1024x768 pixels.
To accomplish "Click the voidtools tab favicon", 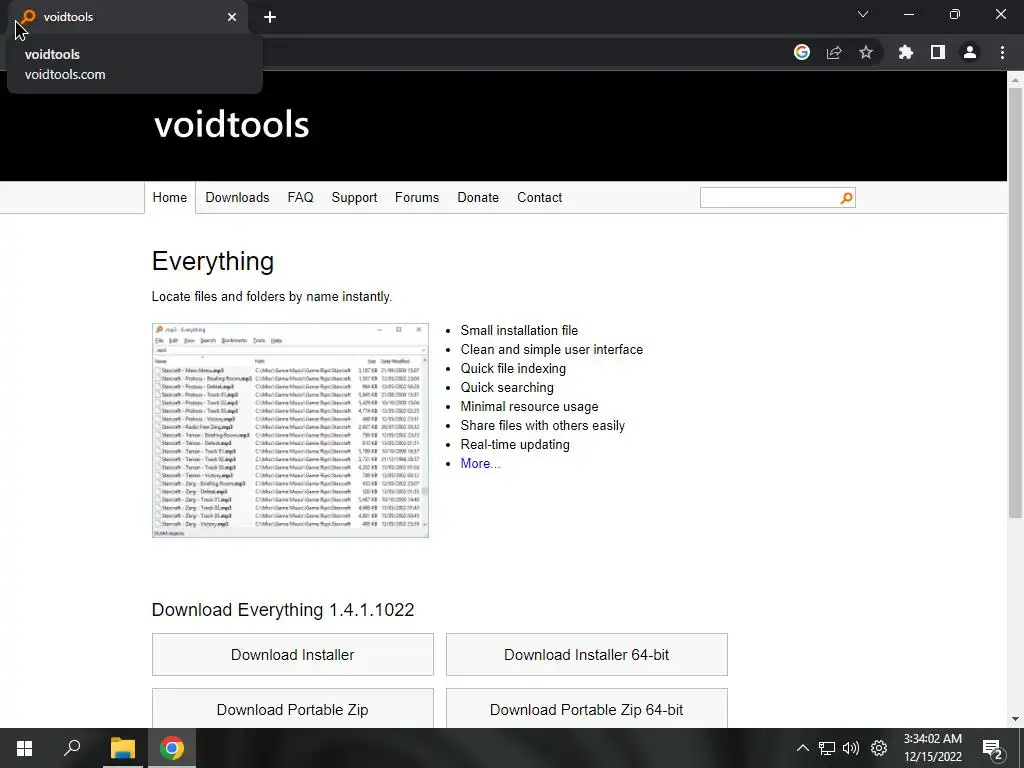I will (28, 16).
